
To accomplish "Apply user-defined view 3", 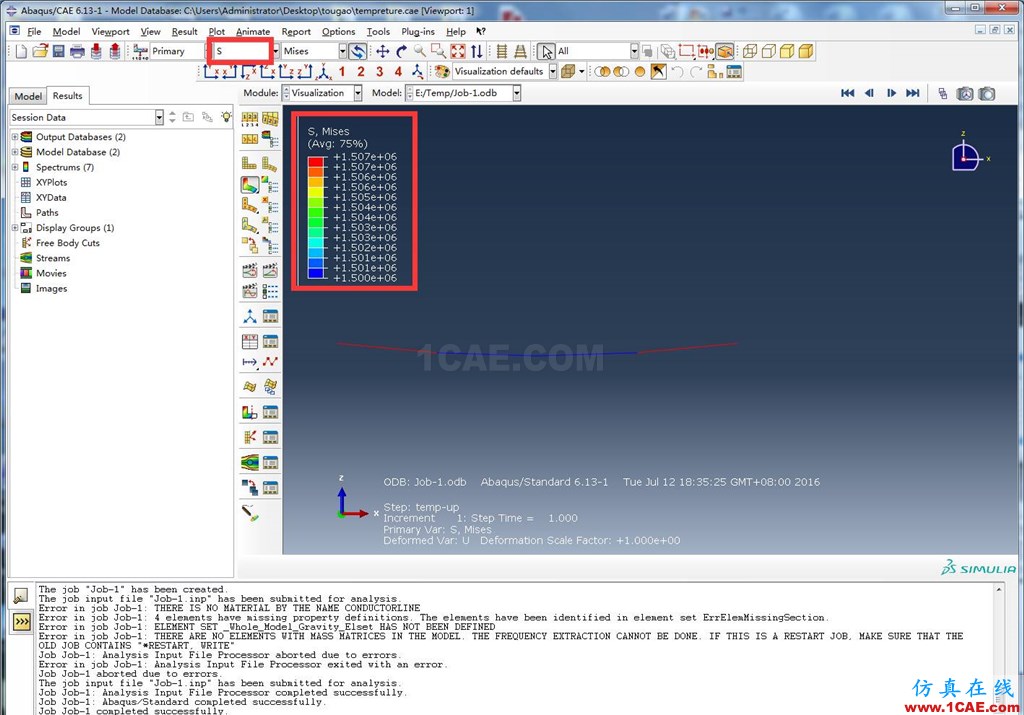I will pos(379,72).
